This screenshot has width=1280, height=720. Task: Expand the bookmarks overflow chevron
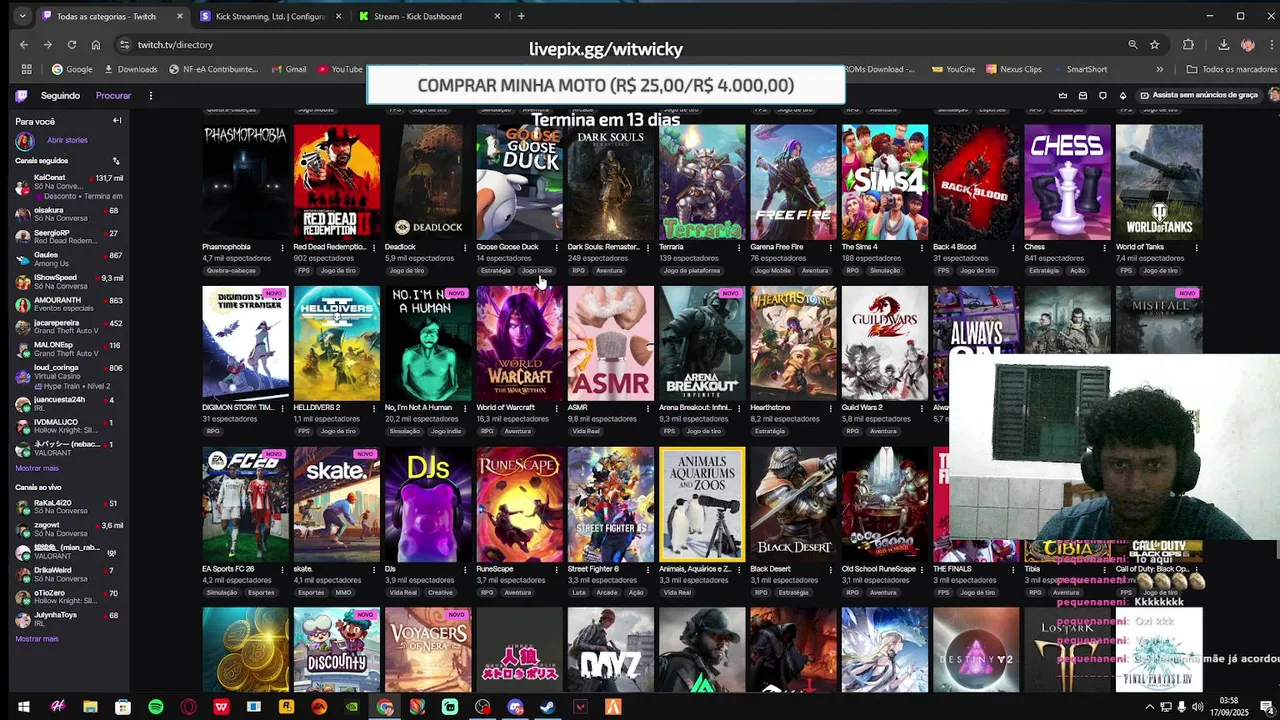point(1160,69)
